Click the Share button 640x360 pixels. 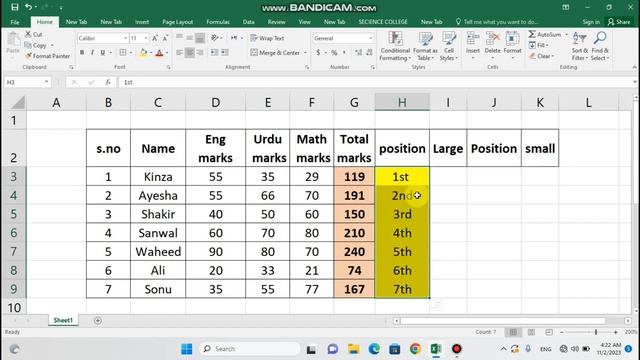click(618, 22)
